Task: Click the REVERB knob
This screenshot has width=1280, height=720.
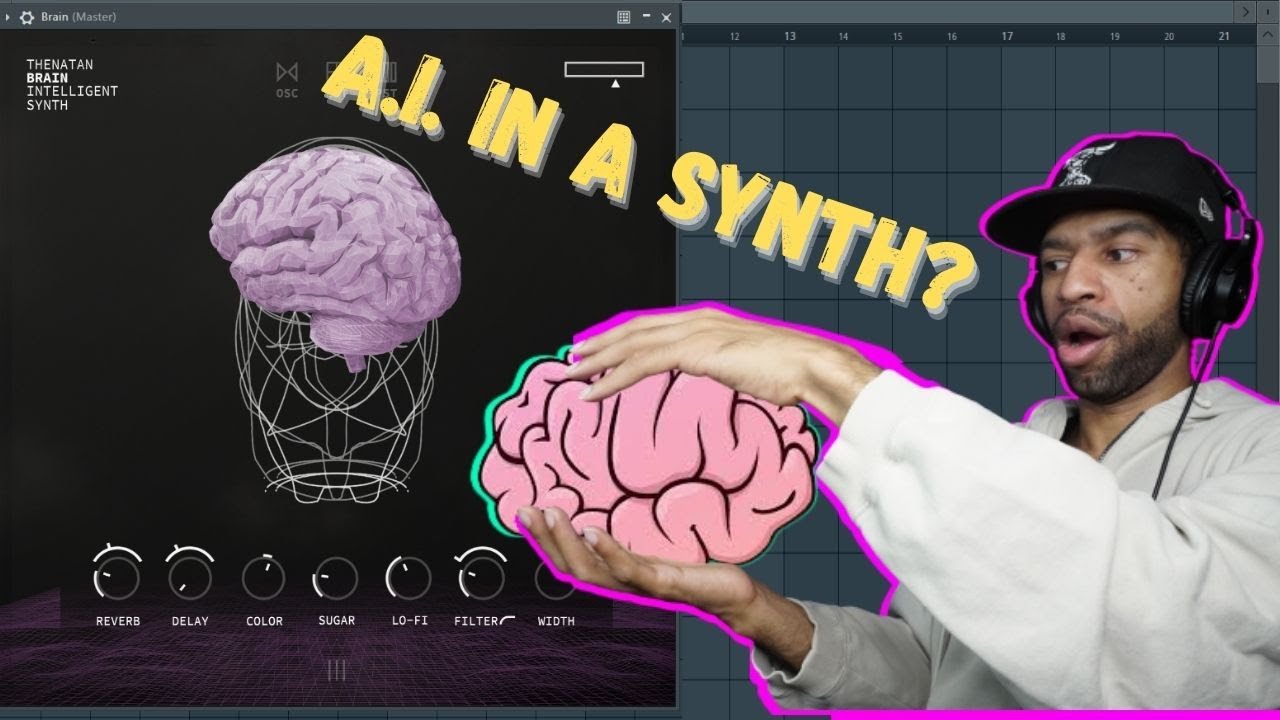Action: (x=118, y=577)
